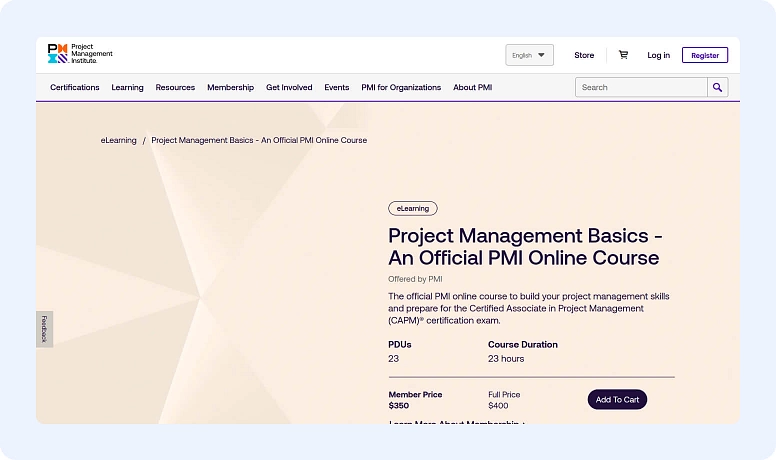Open the Store link

(584, 55)
